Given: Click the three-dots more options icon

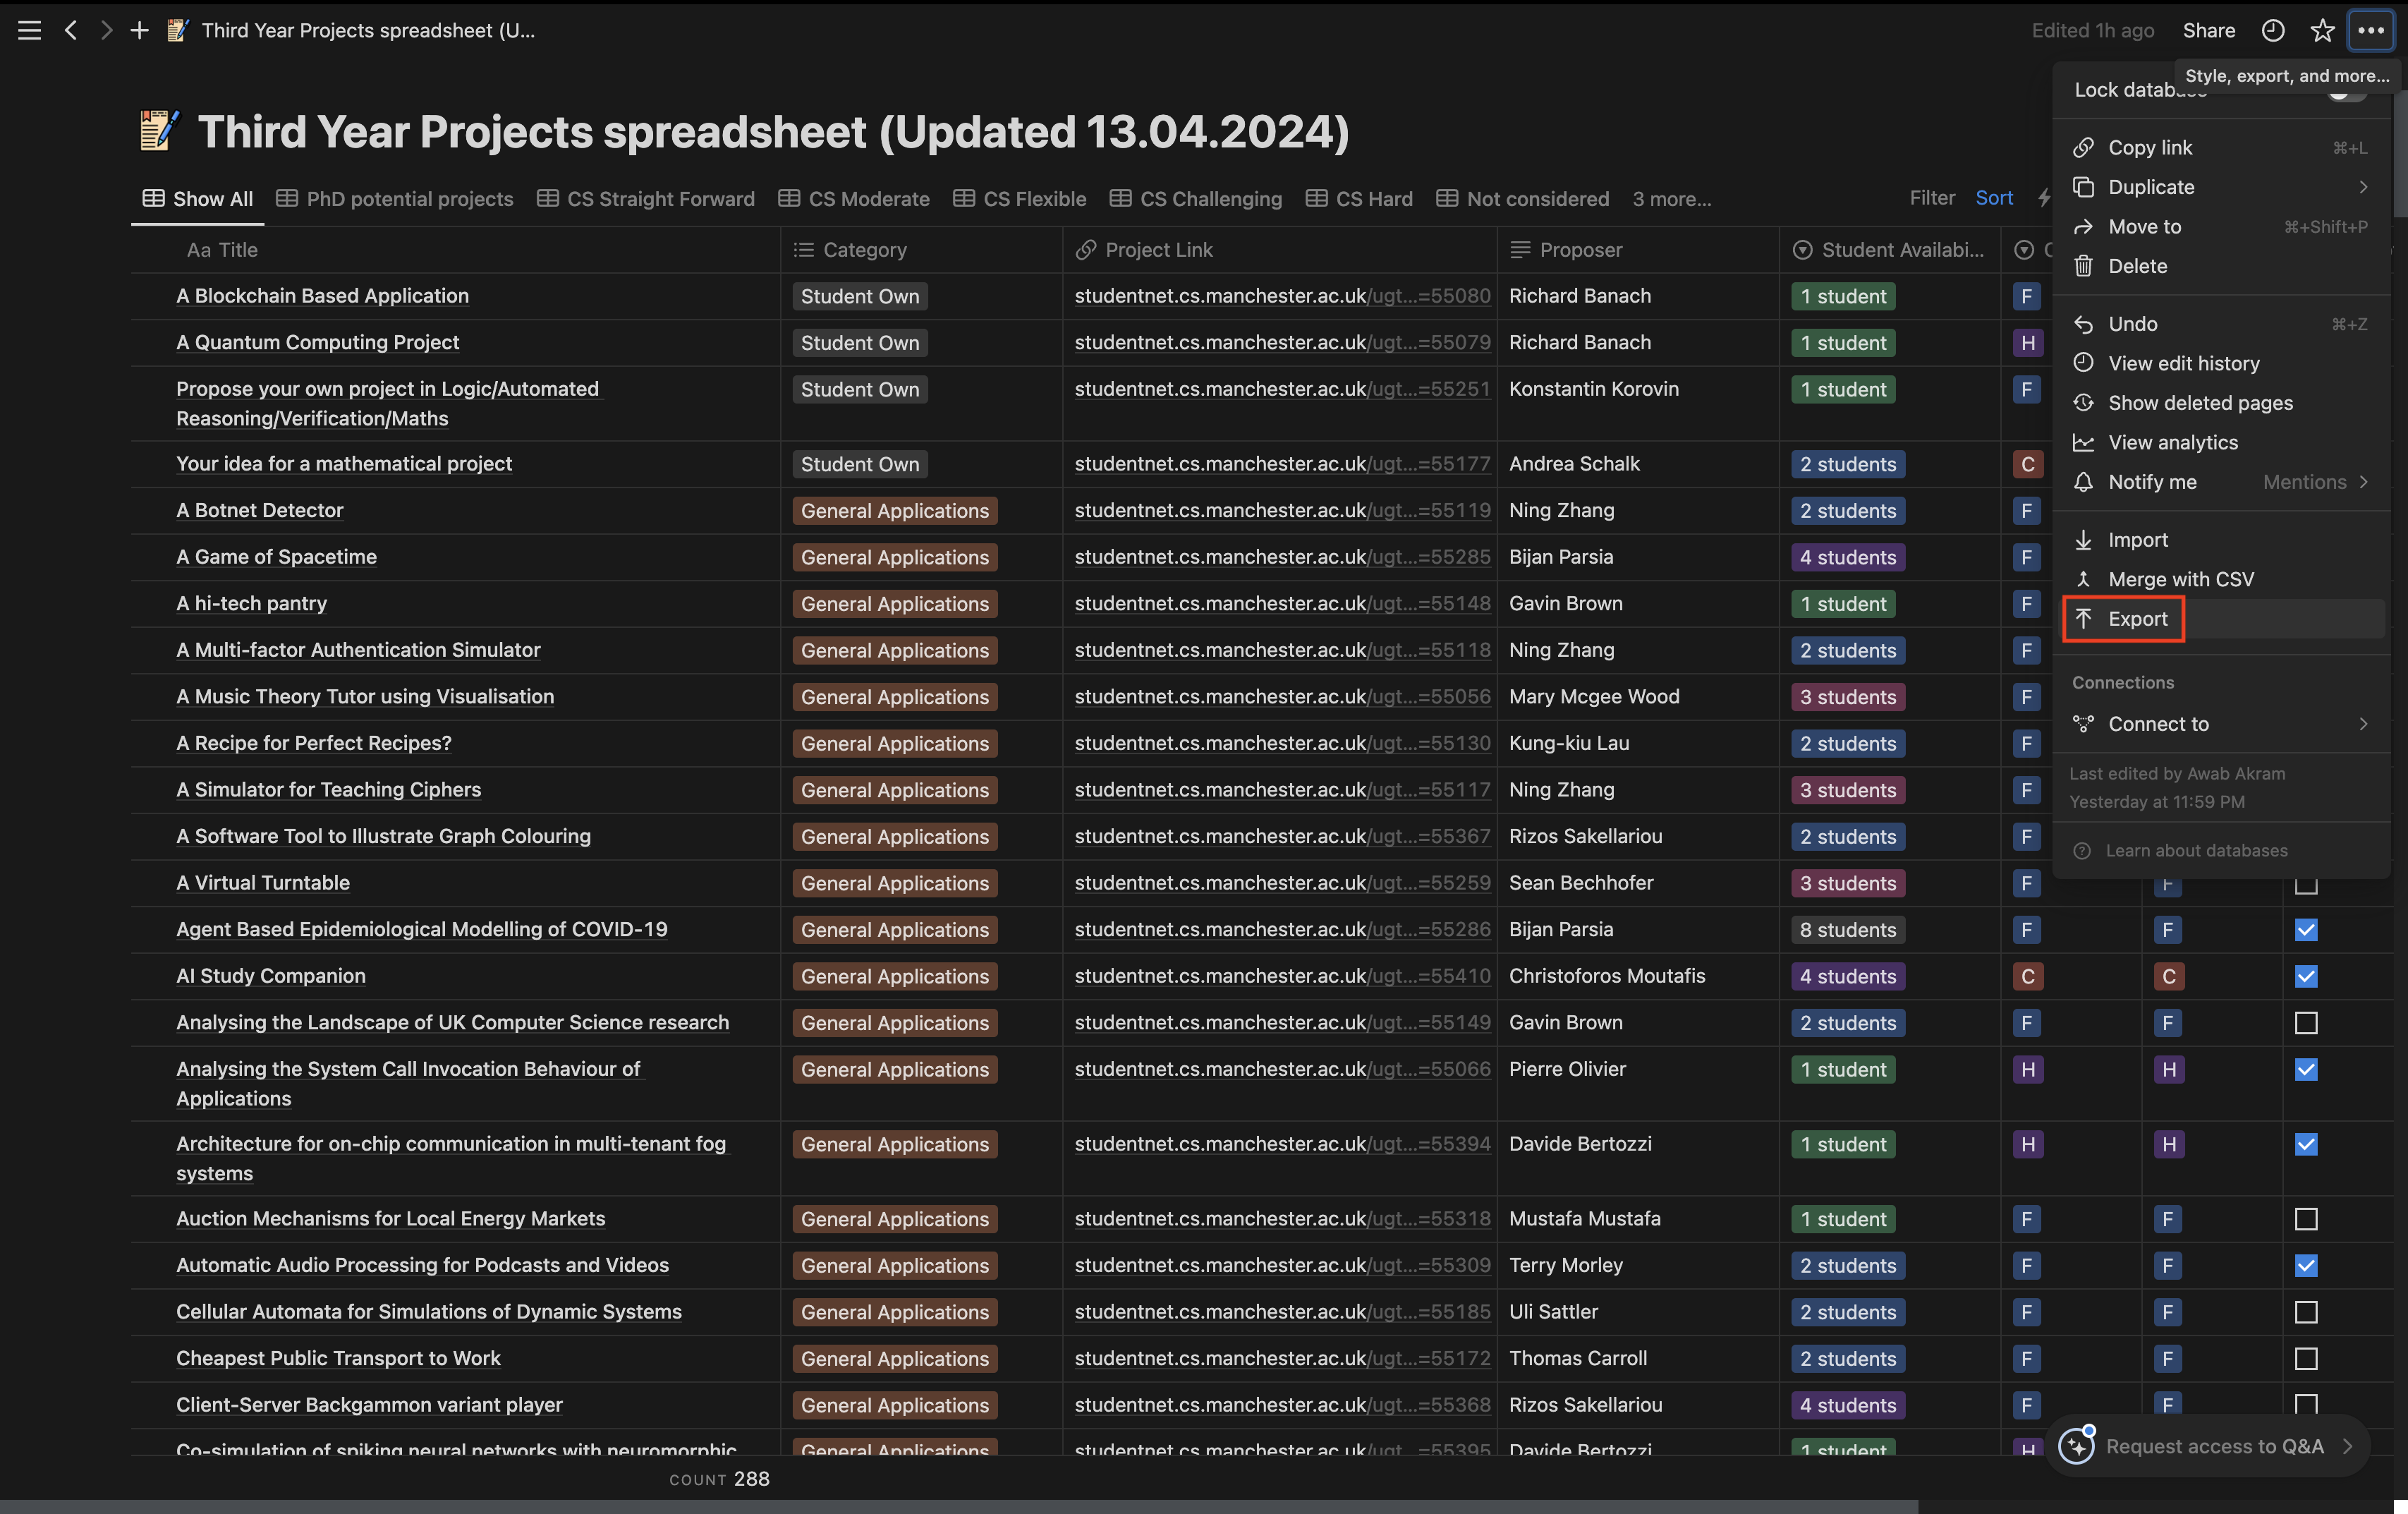Looking at the screenshot, I should (x=2371, y=30).
